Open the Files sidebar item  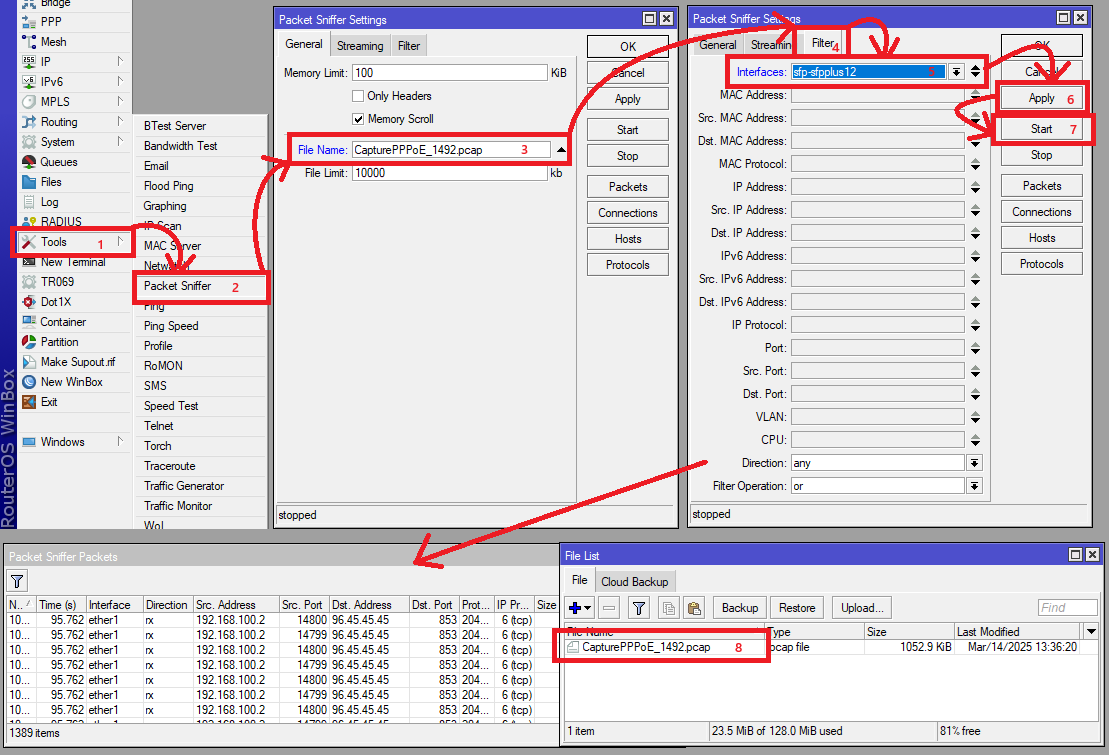51,182
